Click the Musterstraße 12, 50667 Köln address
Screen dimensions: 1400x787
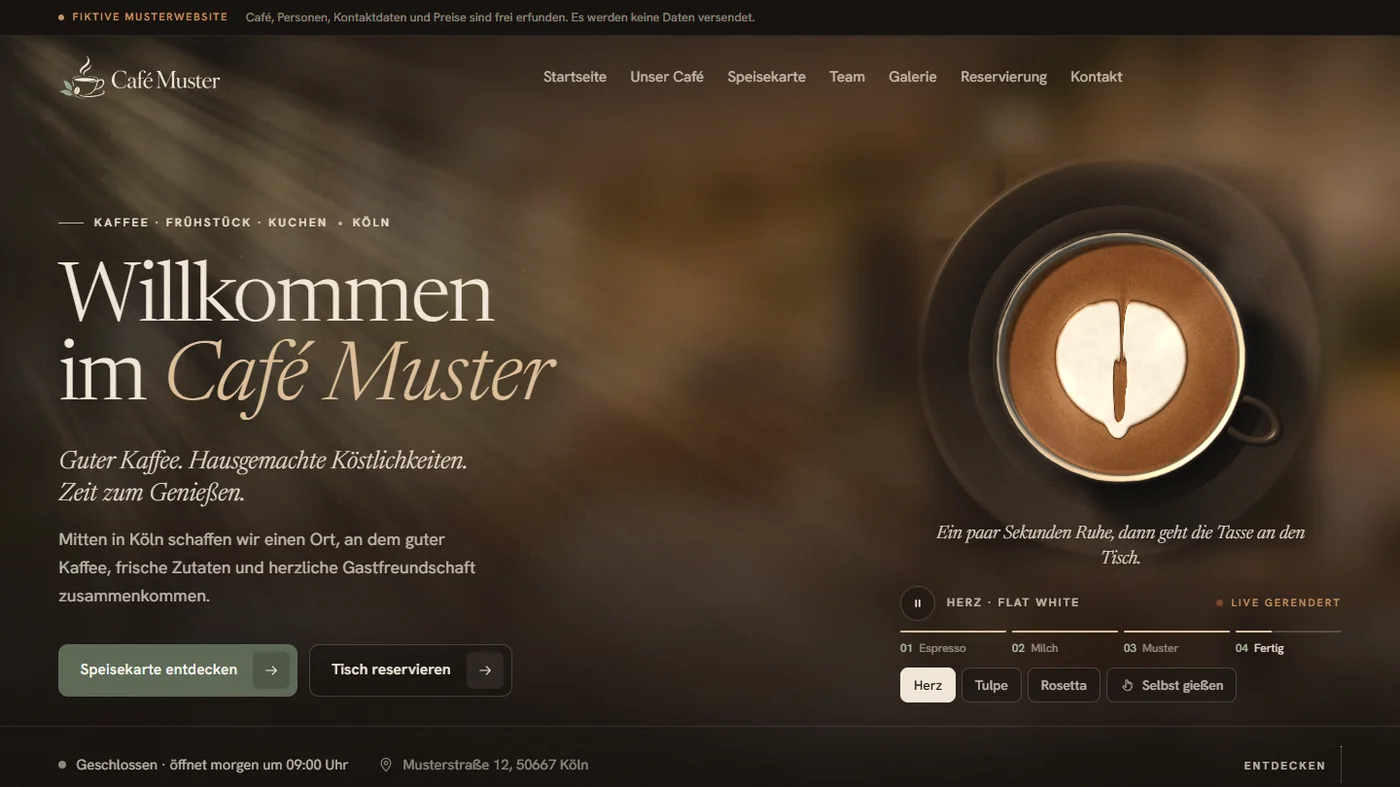pyautogui.click(x=496, y=765)
